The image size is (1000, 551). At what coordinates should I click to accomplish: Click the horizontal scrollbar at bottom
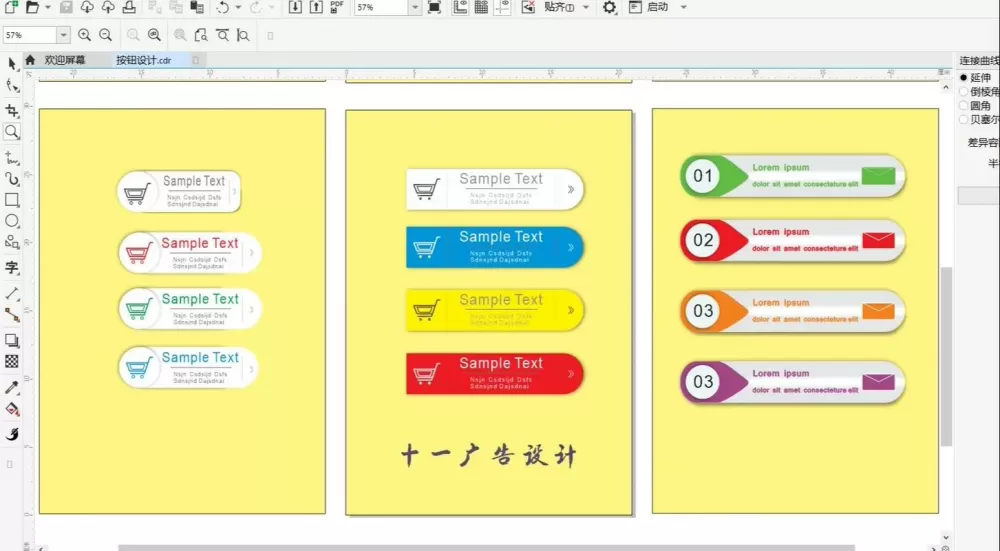click(486, 547)
